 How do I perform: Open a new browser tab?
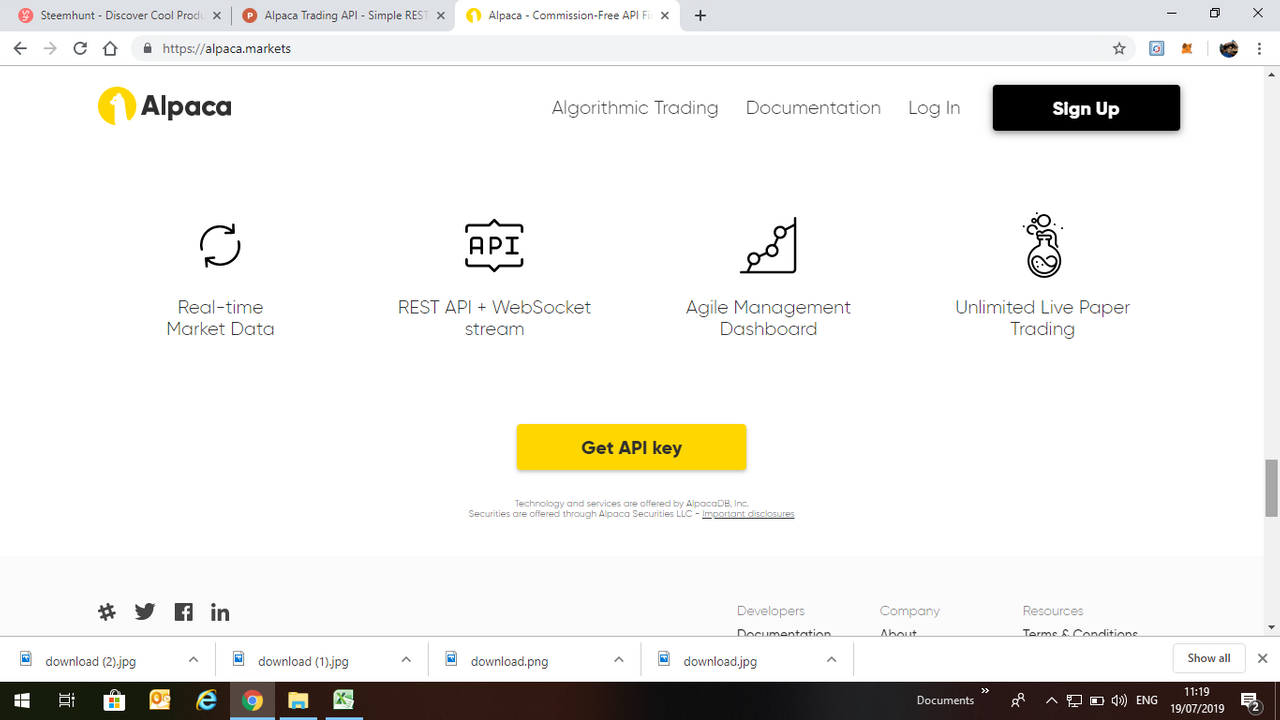pyautogui.click(x=700, y=16)
